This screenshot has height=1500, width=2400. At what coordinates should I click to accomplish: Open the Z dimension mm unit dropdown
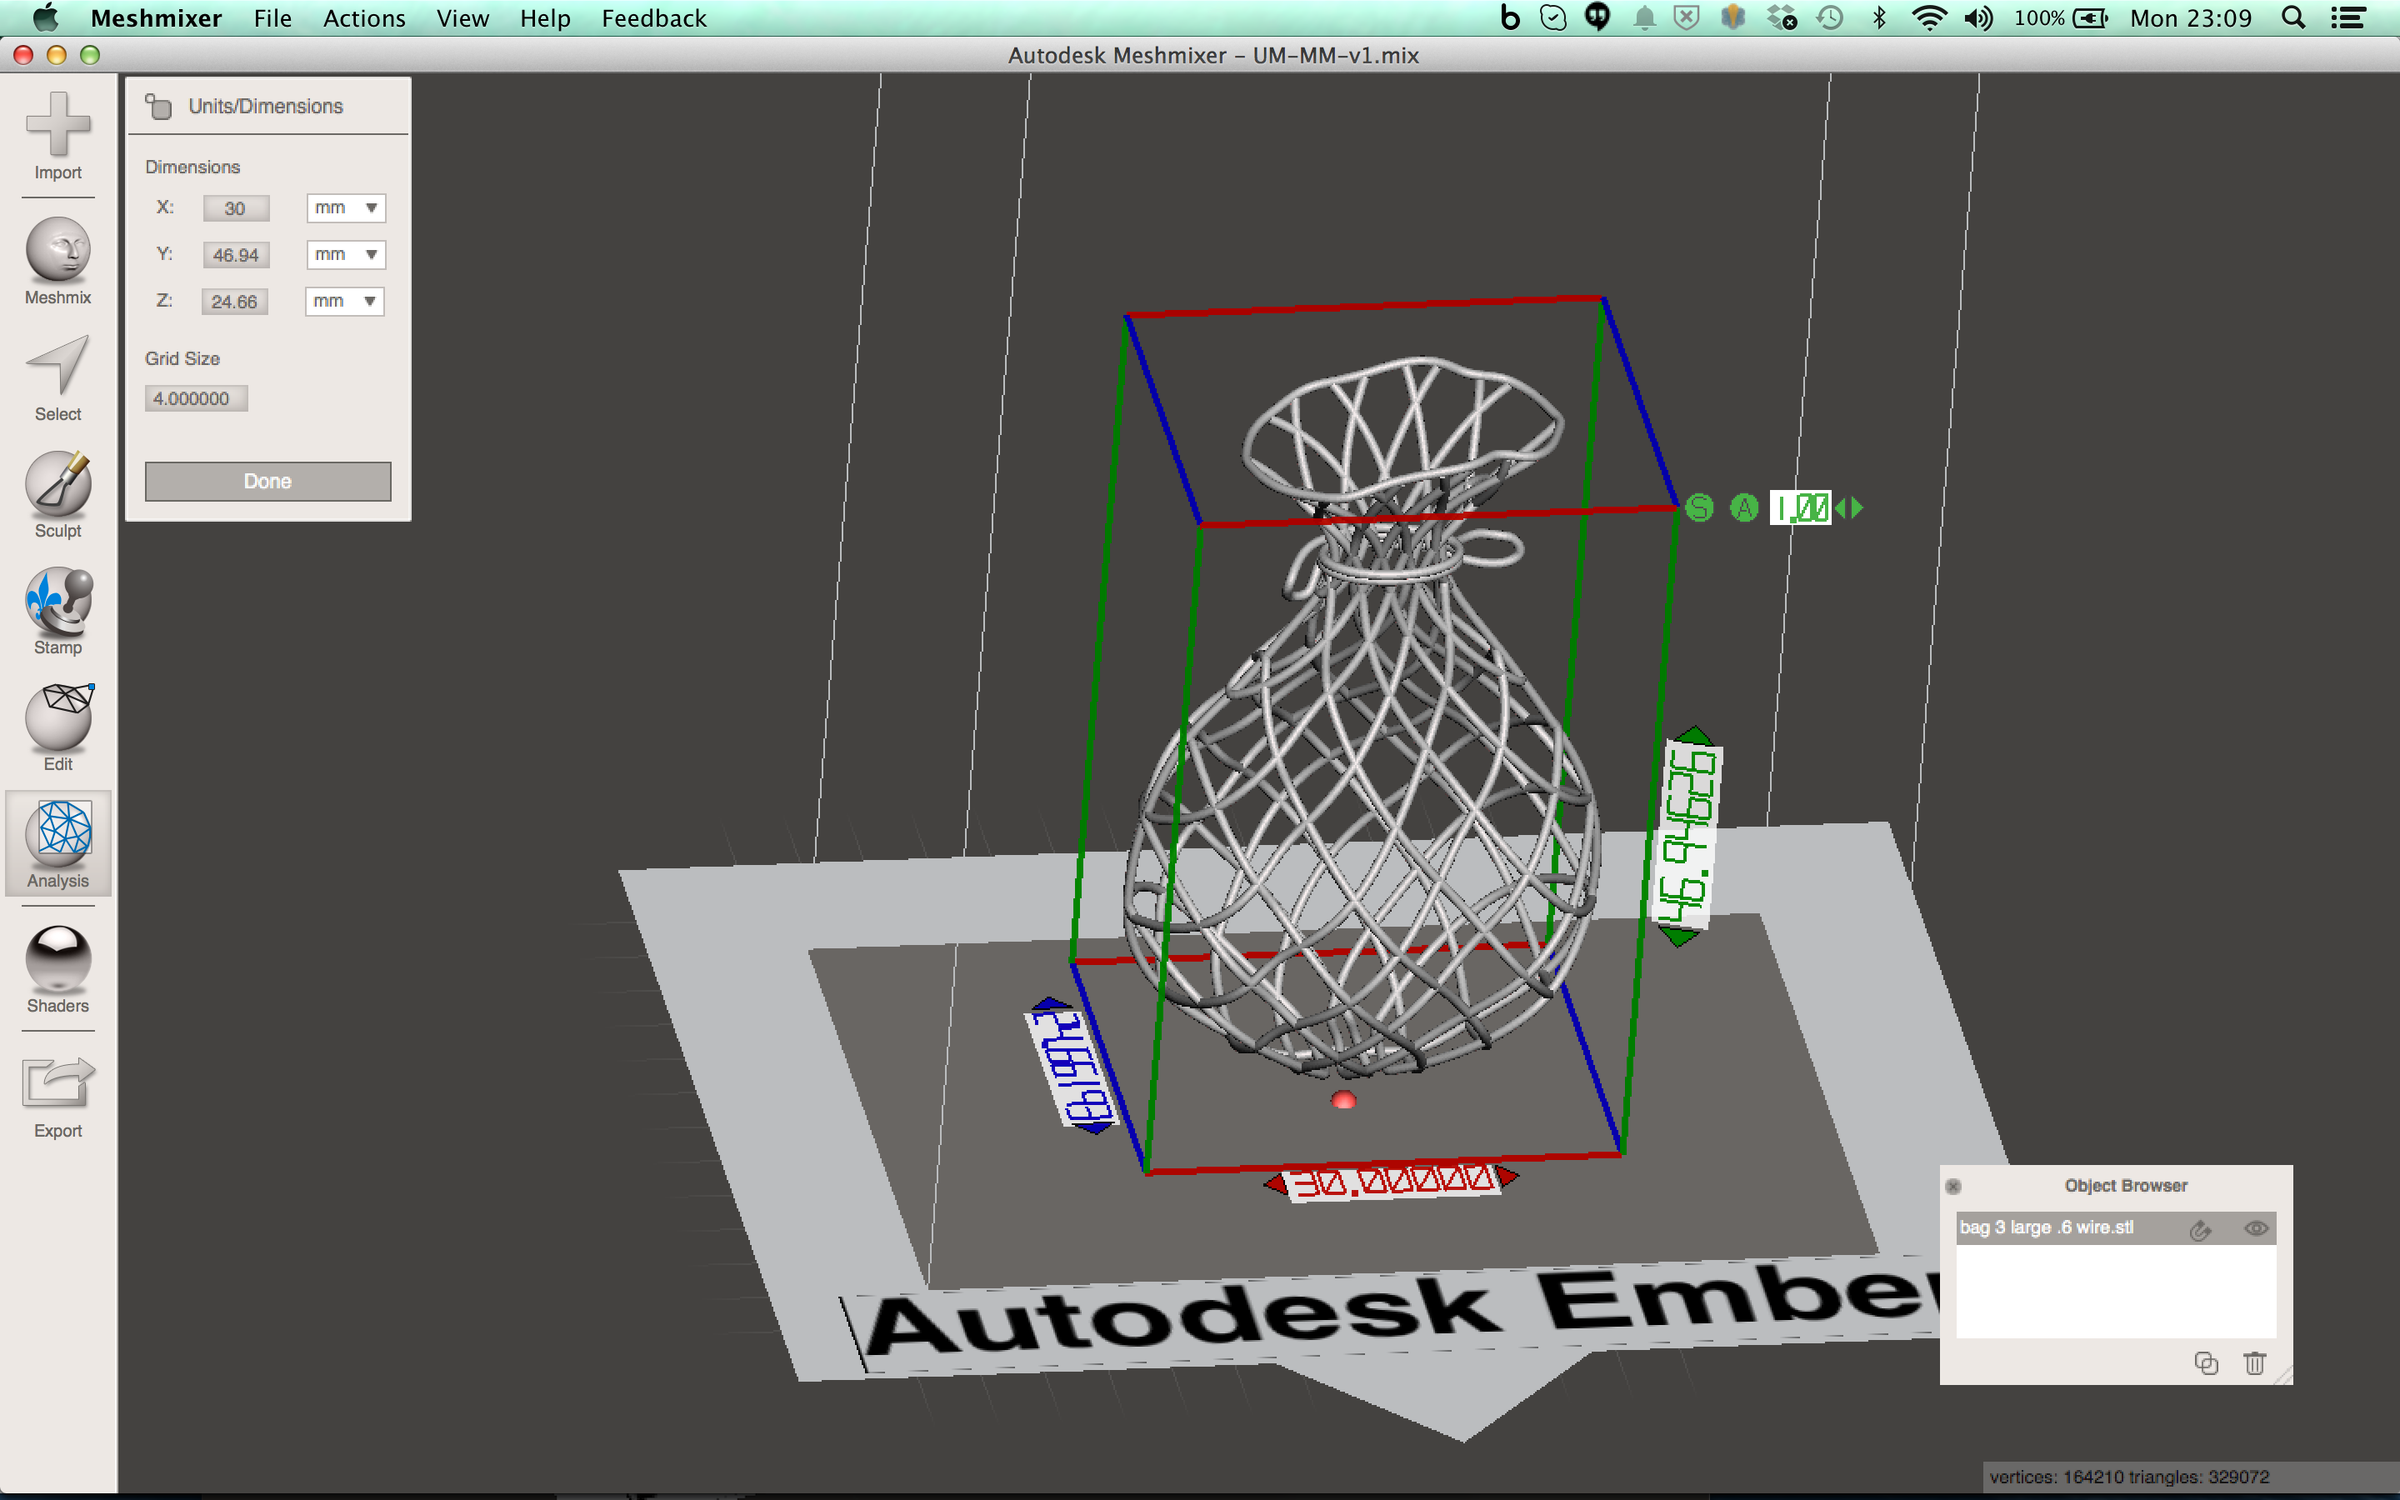click(344, 301)
